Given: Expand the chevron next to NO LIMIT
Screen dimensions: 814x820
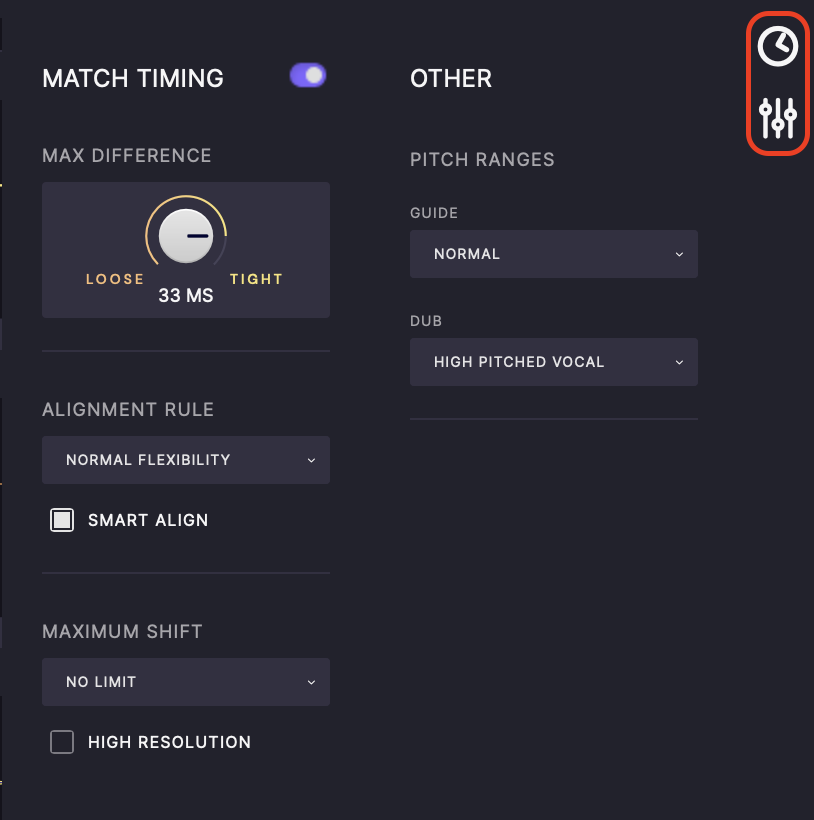Looking at the screenshot, I should pos(311,682).
